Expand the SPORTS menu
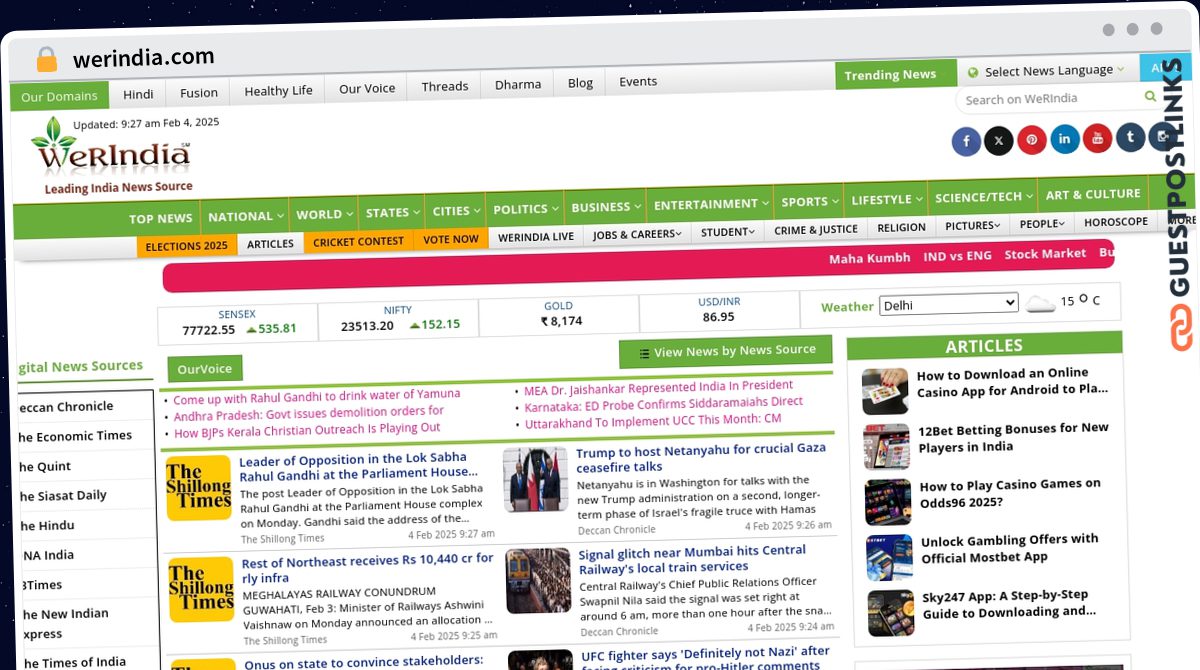 pos(809,201)
